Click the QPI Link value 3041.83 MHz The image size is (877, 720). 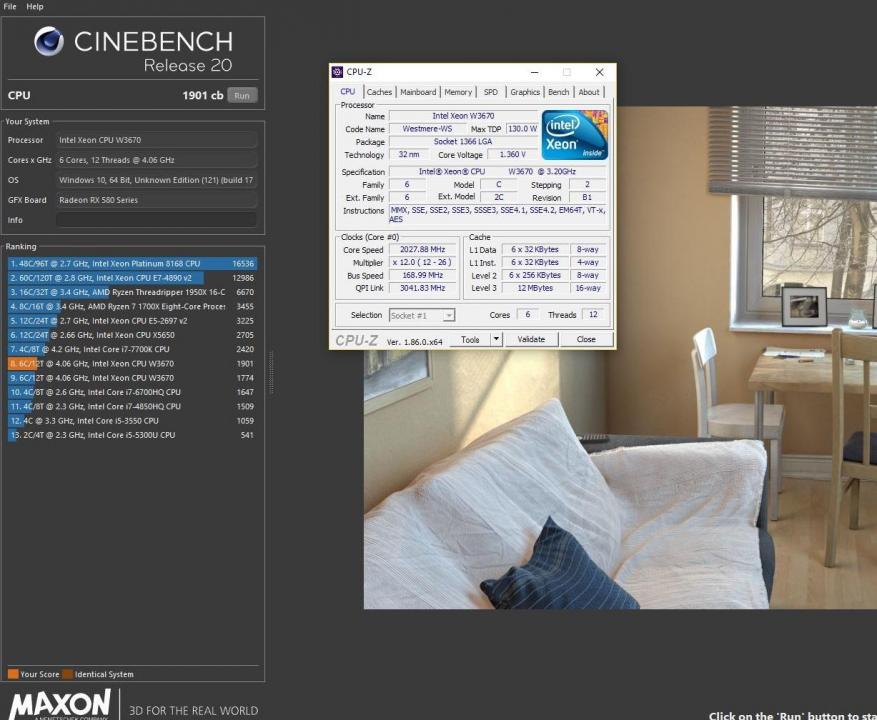(x=422, y=288)
